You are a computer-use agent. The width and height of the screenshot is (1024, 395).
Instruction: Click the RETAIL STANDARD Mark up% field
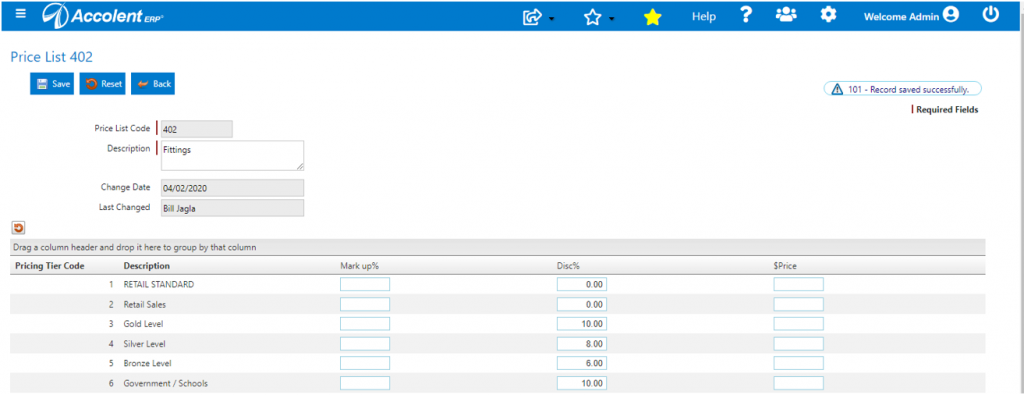[x=365, y=284]
